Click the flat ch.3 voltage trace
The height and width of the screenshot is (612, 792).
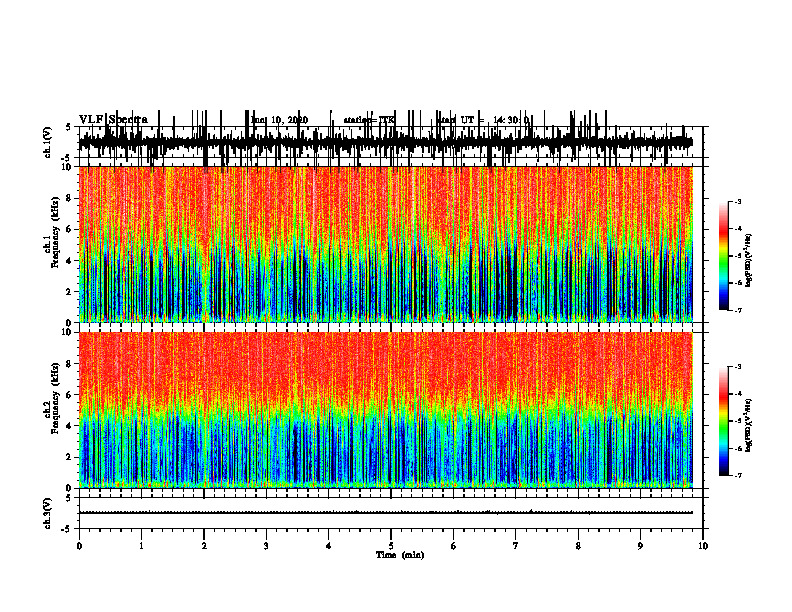click(x=385, y=513)
